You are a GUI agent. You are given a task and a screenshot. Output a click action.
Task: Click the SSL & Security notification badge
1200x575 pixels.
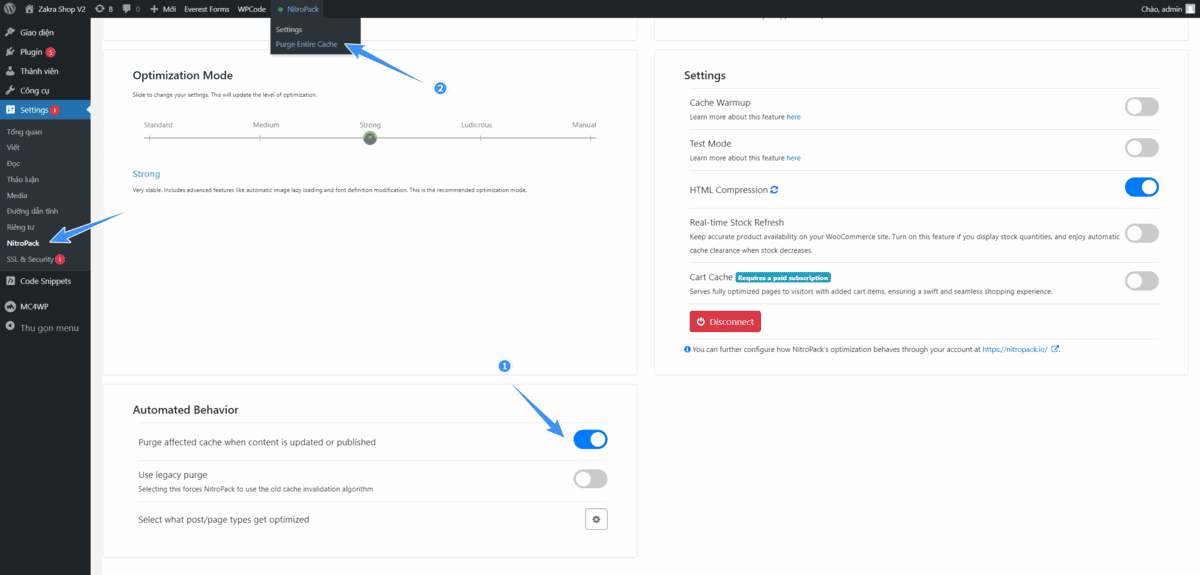point(60,259)
